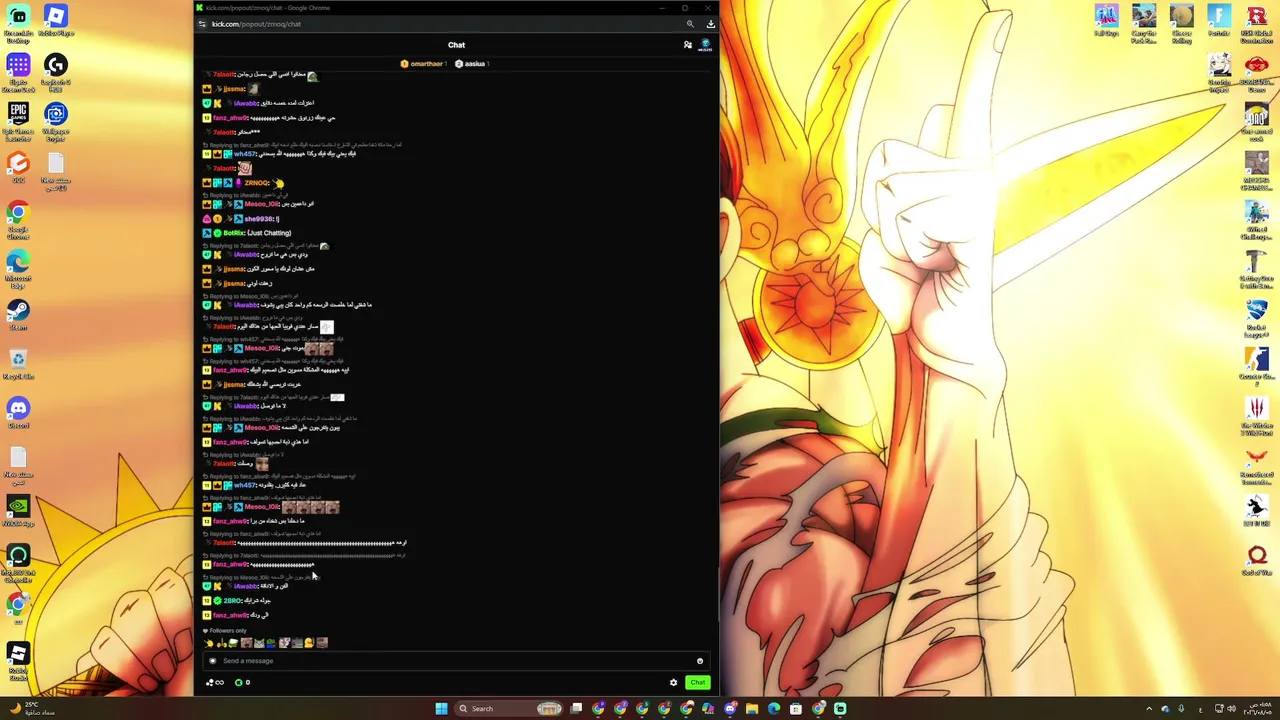Viewport: 1280px width, 720px height.
Task: Open Fortnite desktop shortcut
Action: pos(1218,20)
